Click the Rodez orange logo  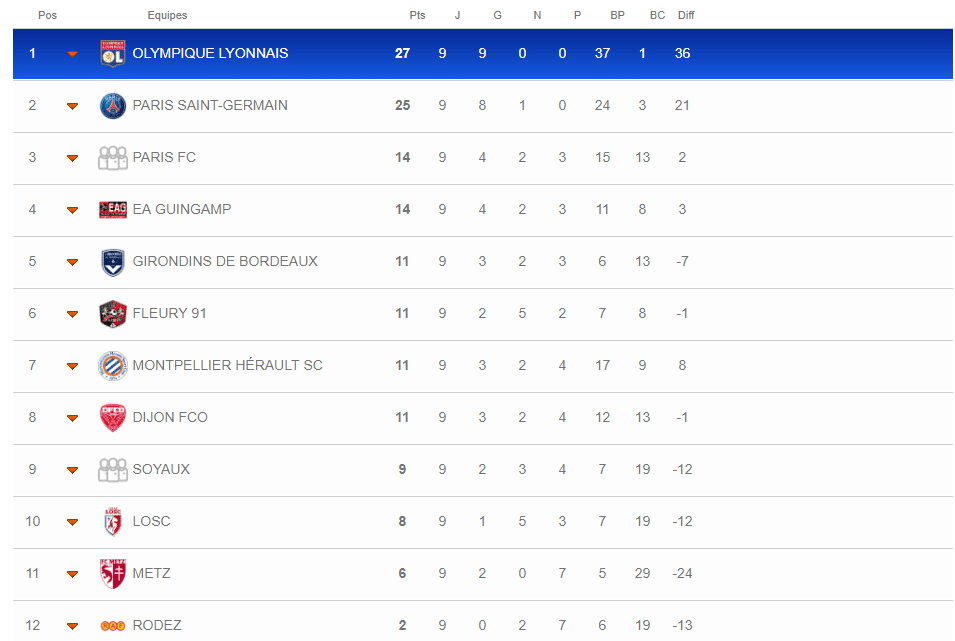point(113,626)
